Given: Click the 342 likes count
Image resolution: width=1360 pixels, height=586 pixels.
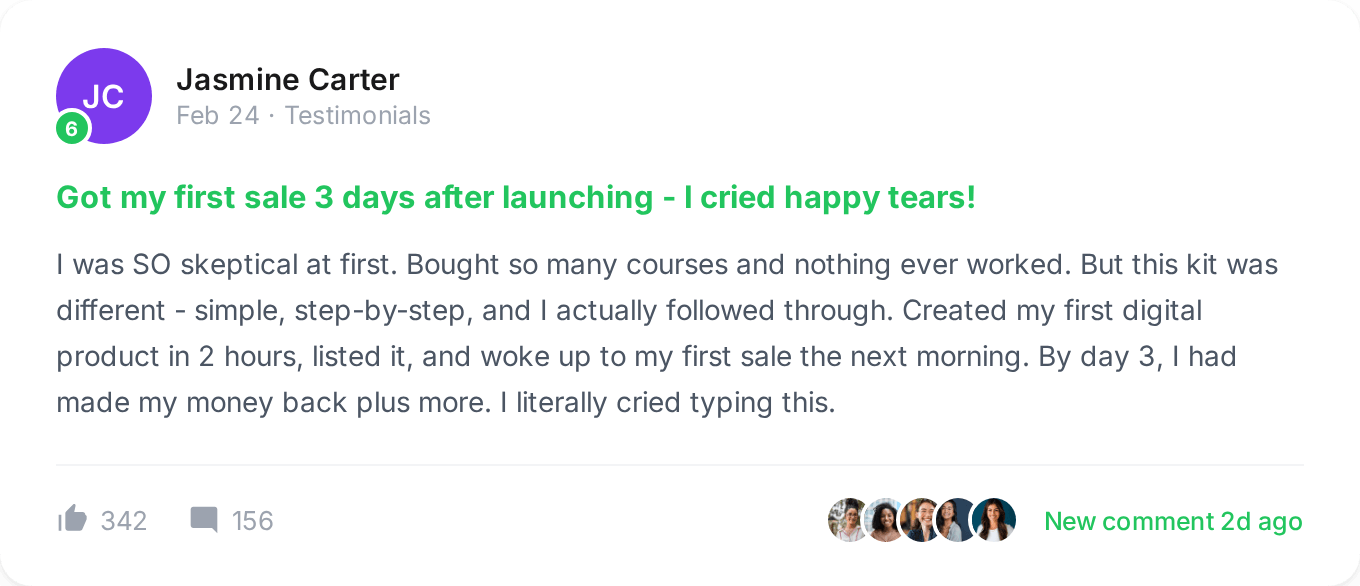Looking at the screenshot, I should click(x=124, y=521).
